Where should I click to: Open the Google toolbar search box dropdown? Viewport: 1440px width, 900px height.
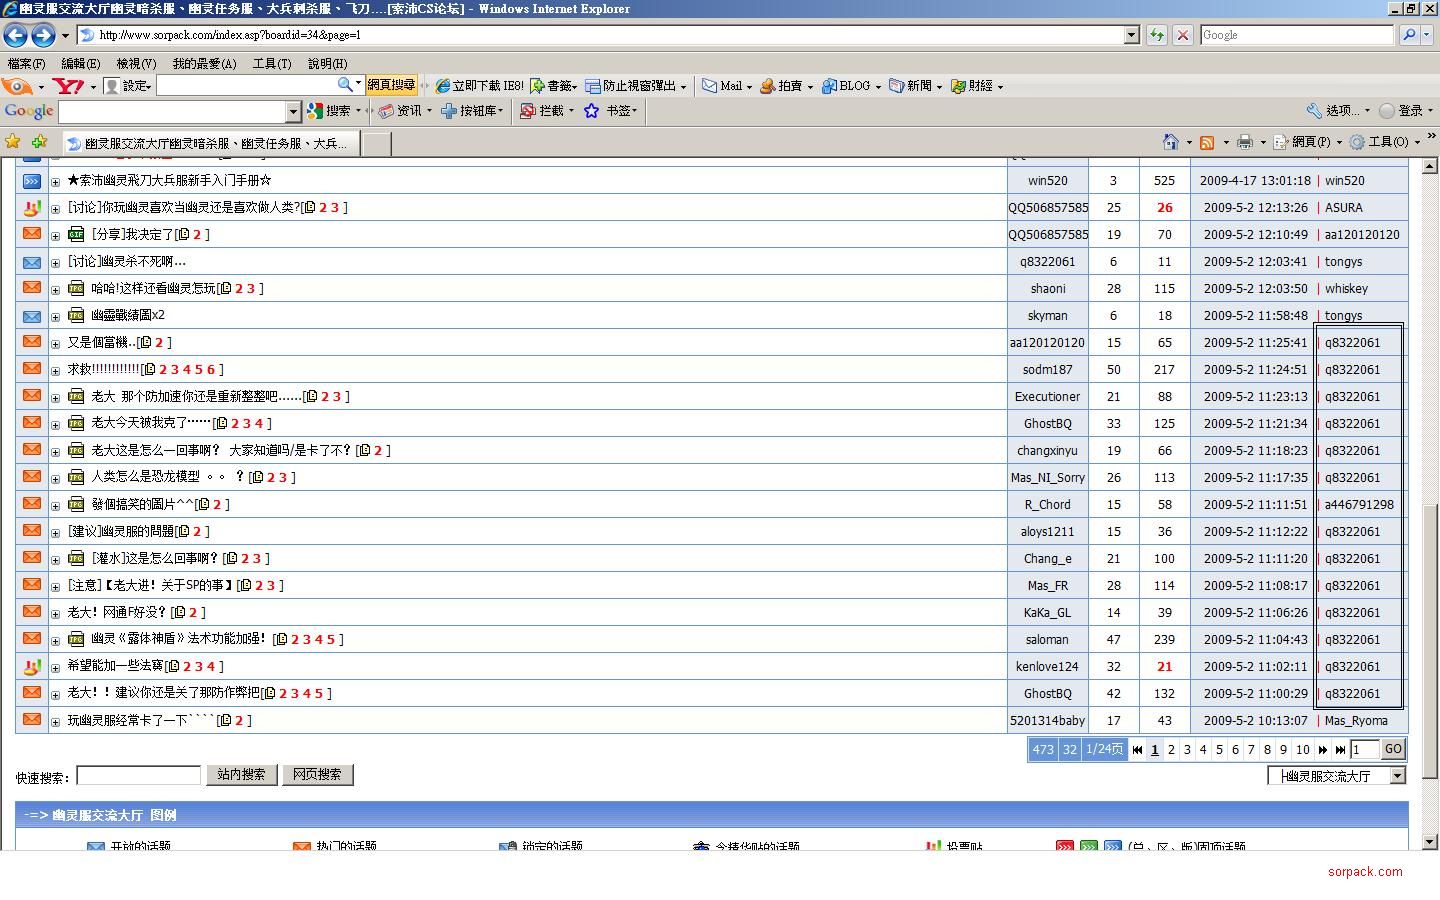click(x=293, y=111)
